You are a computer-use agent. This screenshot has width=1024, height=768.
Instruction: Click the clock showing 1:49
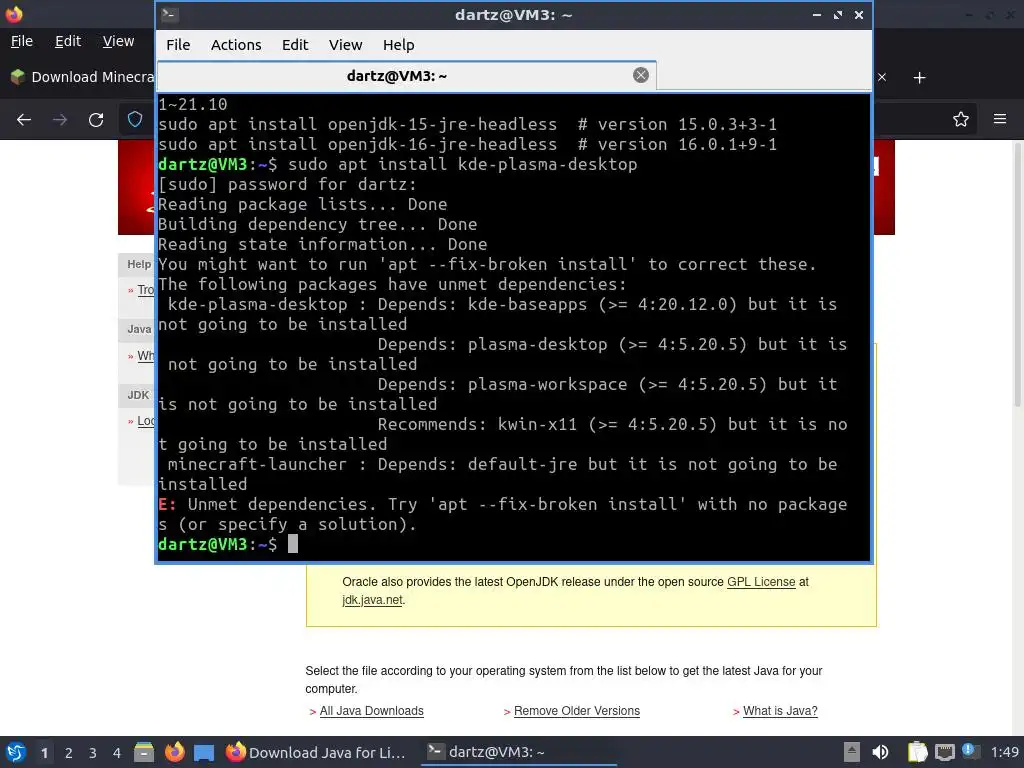1004,752
